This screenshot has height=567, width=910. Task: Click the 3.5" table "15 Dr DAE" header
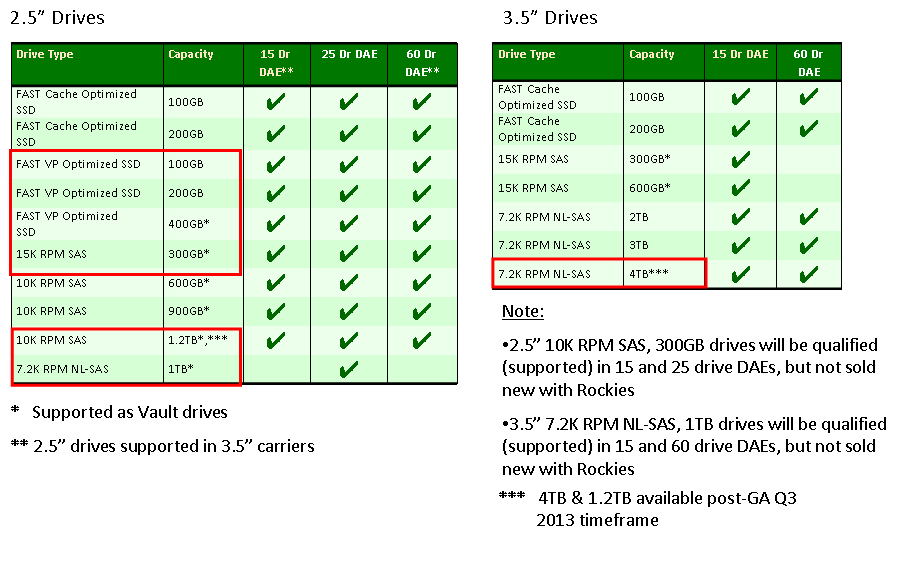[x=741, y=54]
